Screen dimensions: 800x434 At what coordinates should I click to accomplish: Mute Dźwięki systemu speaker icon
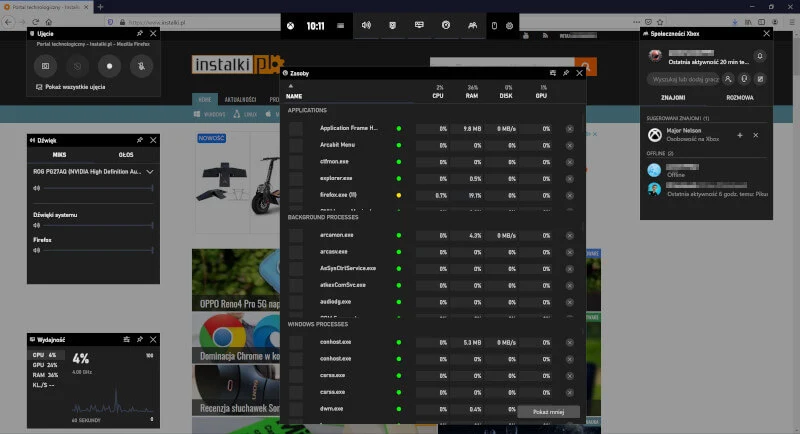coord(36,225)
